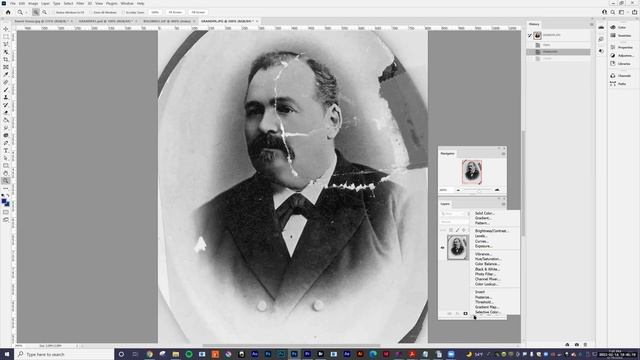Select the Eraser tool
Screen dimensions: 640x360
(6, 113)
